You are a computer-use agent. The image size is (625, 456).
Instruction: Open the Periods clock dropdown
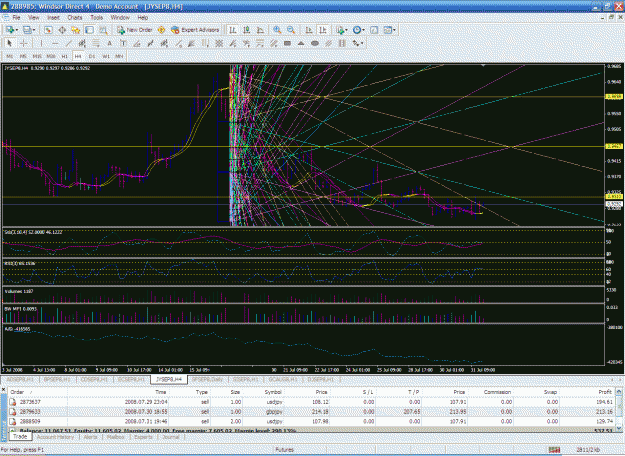tap(358, 30)
